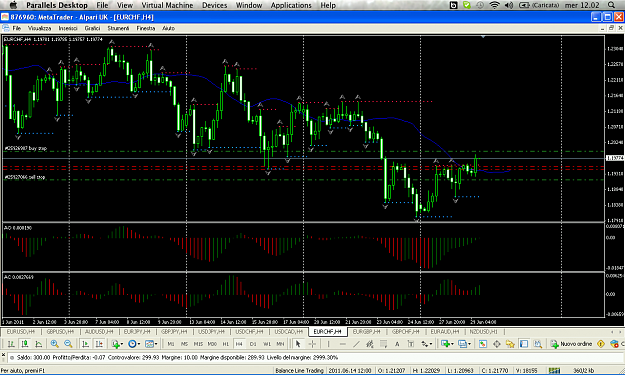The width and height of the screenshot is (625, 375).
Task: Click Expert Advisors icon after MetaEditor
Action: pos(615,344)
